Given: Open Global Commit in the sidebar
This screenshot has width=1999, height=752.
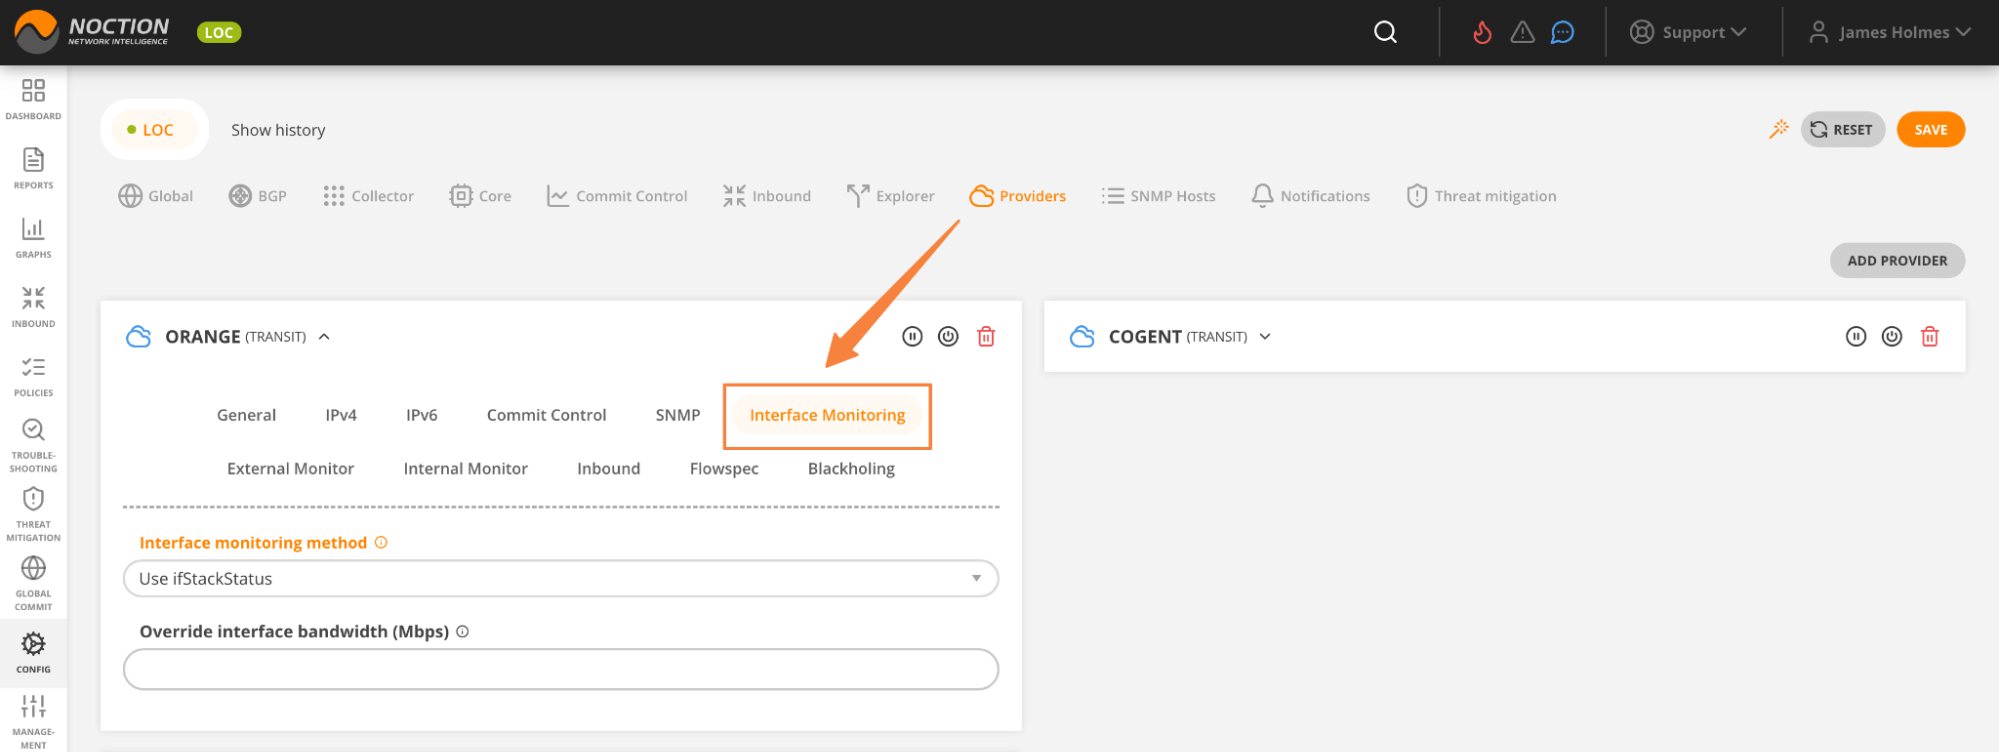Looking at the screenshot, I should click(x=33, y=582).
